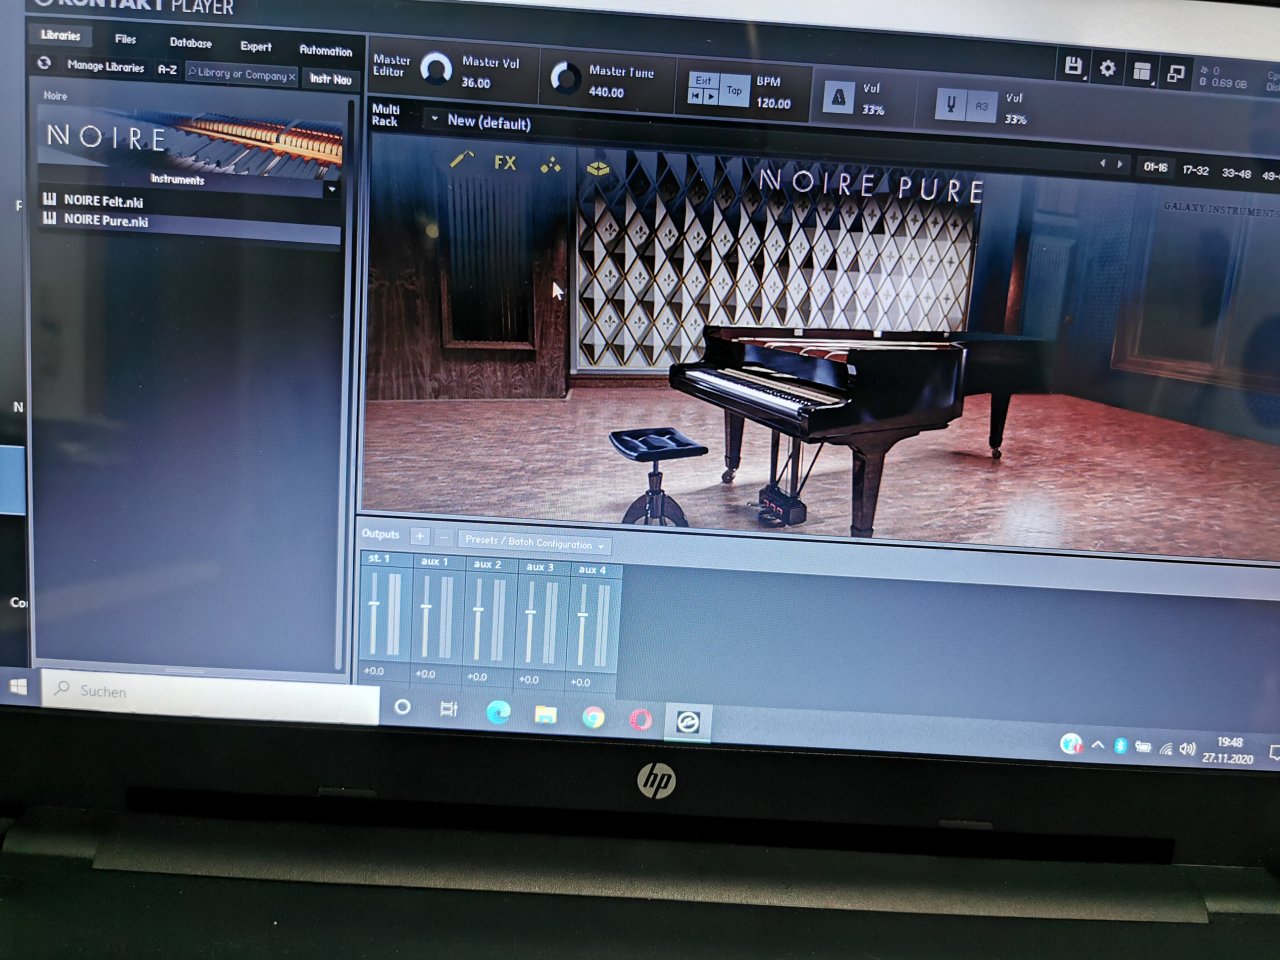
Task: Toggle the Instr Nav button
Action: coord(330,78)
